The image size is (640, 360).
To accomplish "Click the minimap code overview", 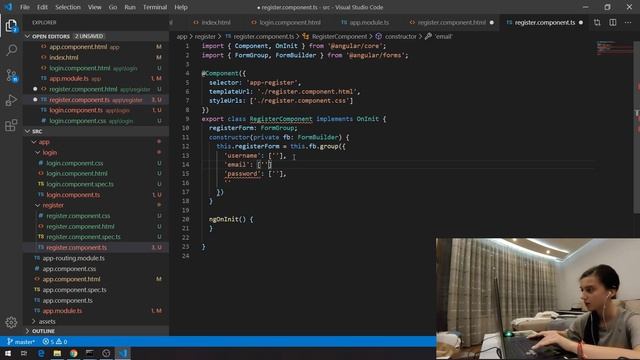I will [x=614, y=48].
